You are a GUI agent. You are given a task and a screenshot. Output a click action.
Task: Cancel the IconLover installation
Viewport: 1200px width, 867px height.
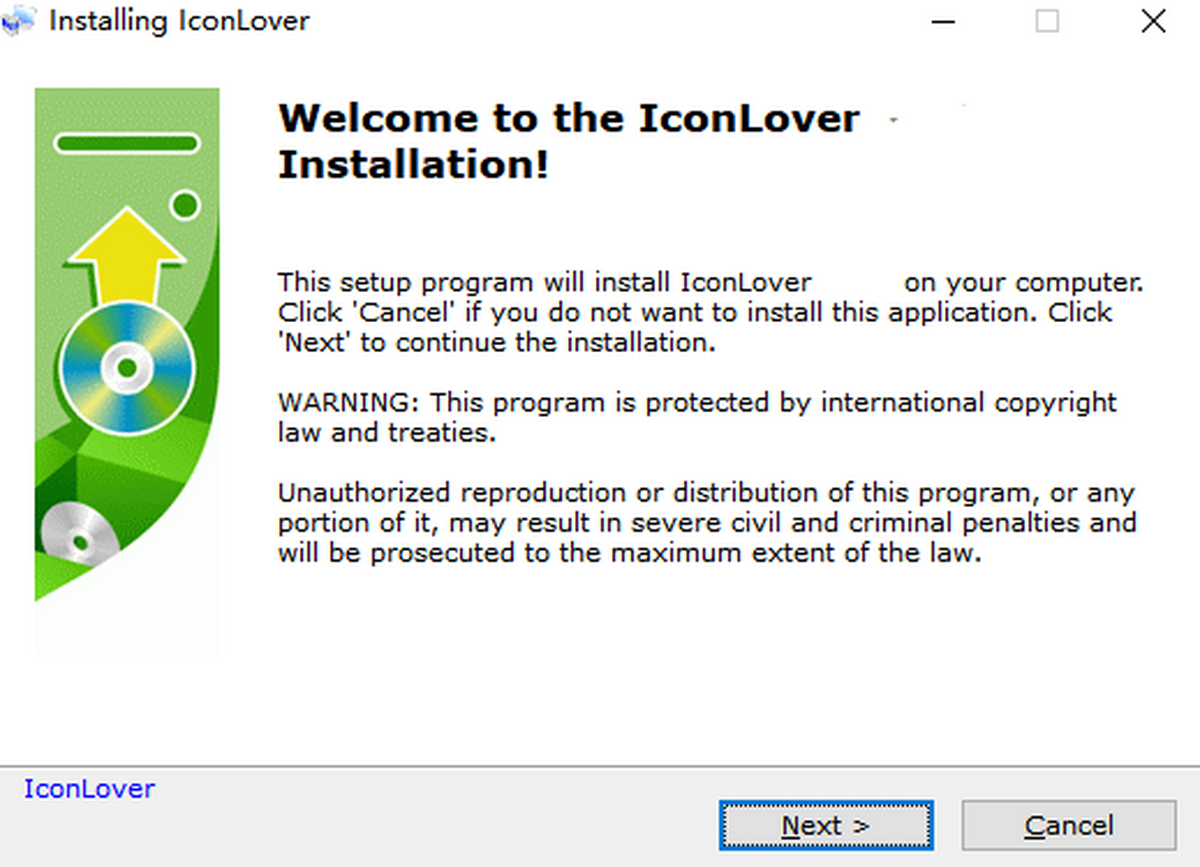pyautogui.click(x=1069, y=826)
